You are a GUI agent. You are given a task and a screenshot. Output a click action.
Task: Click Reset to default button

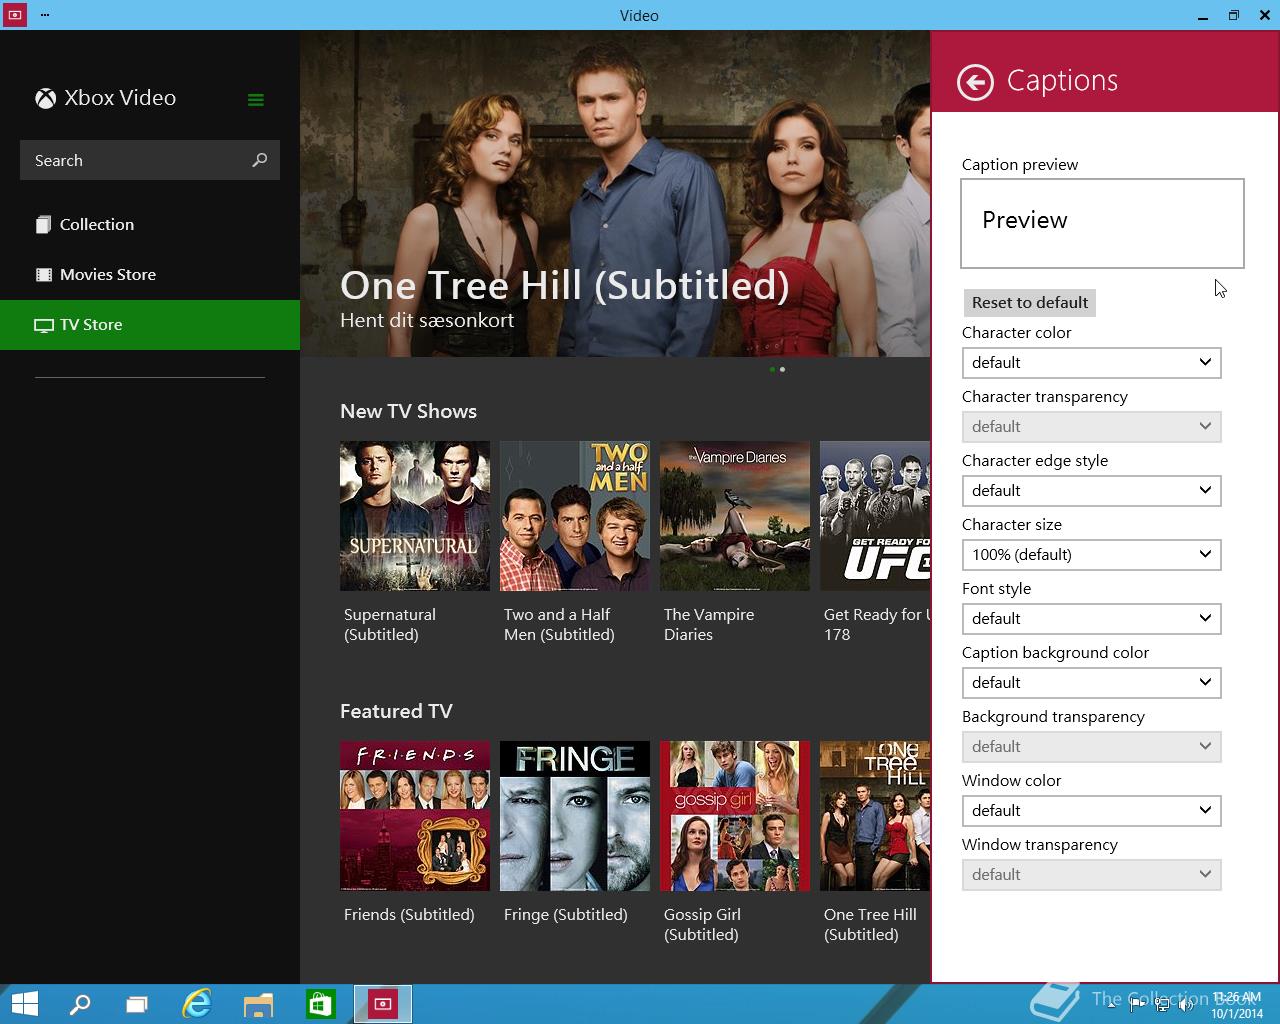1029,302
